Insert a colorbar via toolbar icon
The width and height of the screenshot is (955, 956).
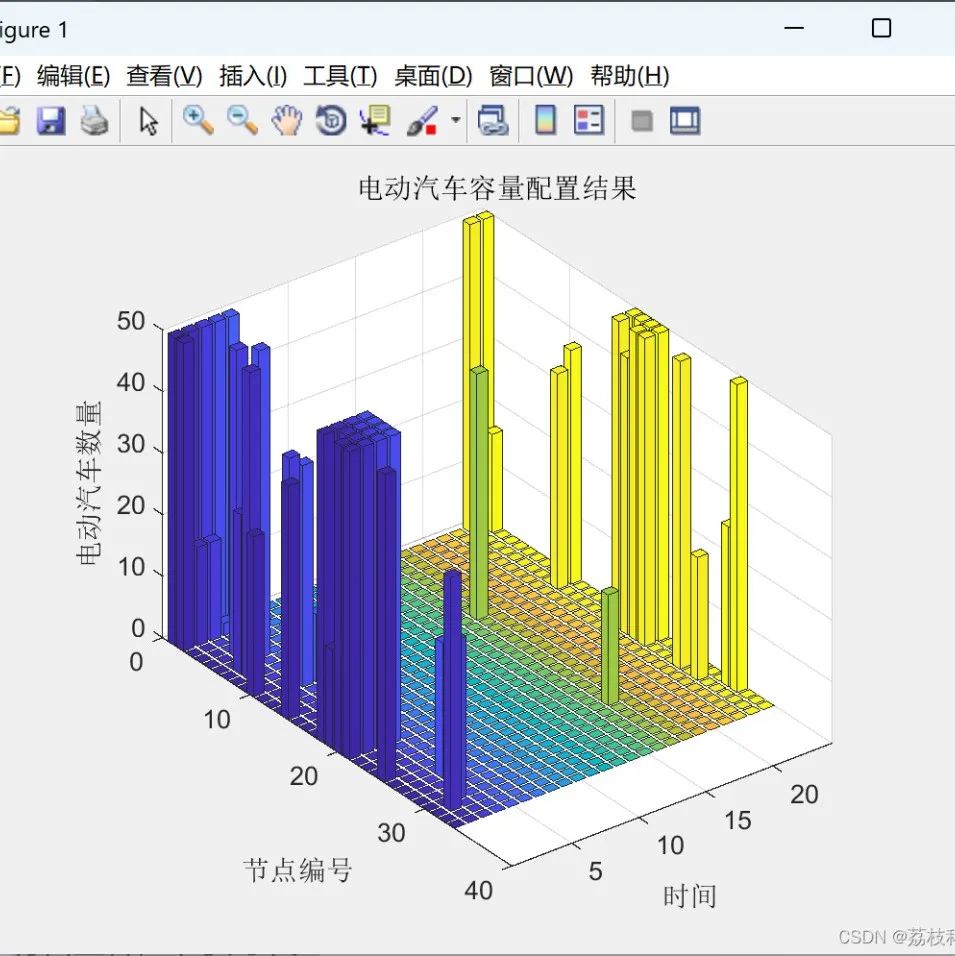545,120
